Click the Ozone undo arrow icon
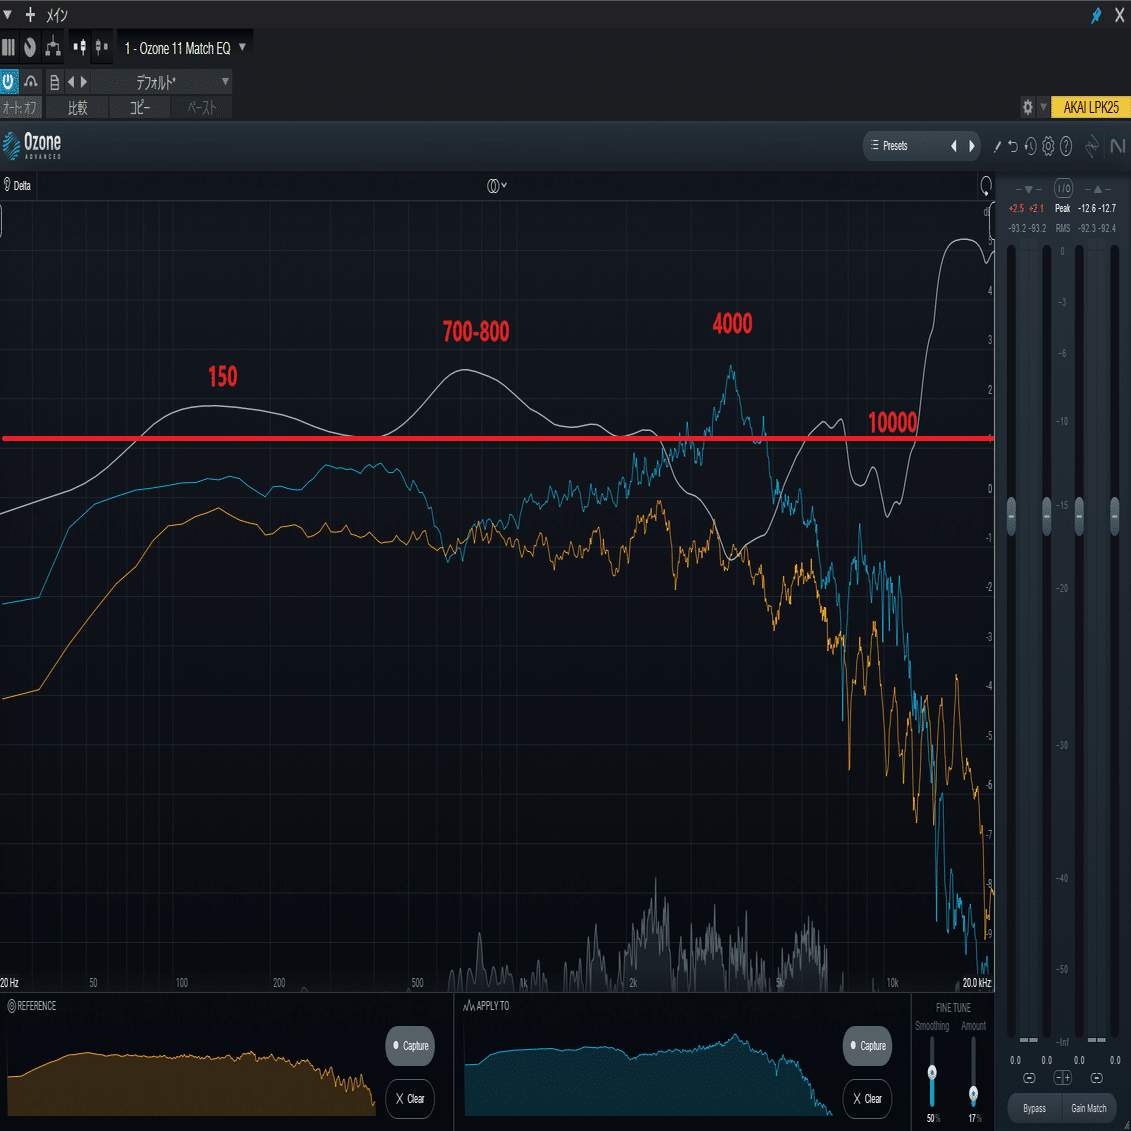 [x=1013, y=146]
